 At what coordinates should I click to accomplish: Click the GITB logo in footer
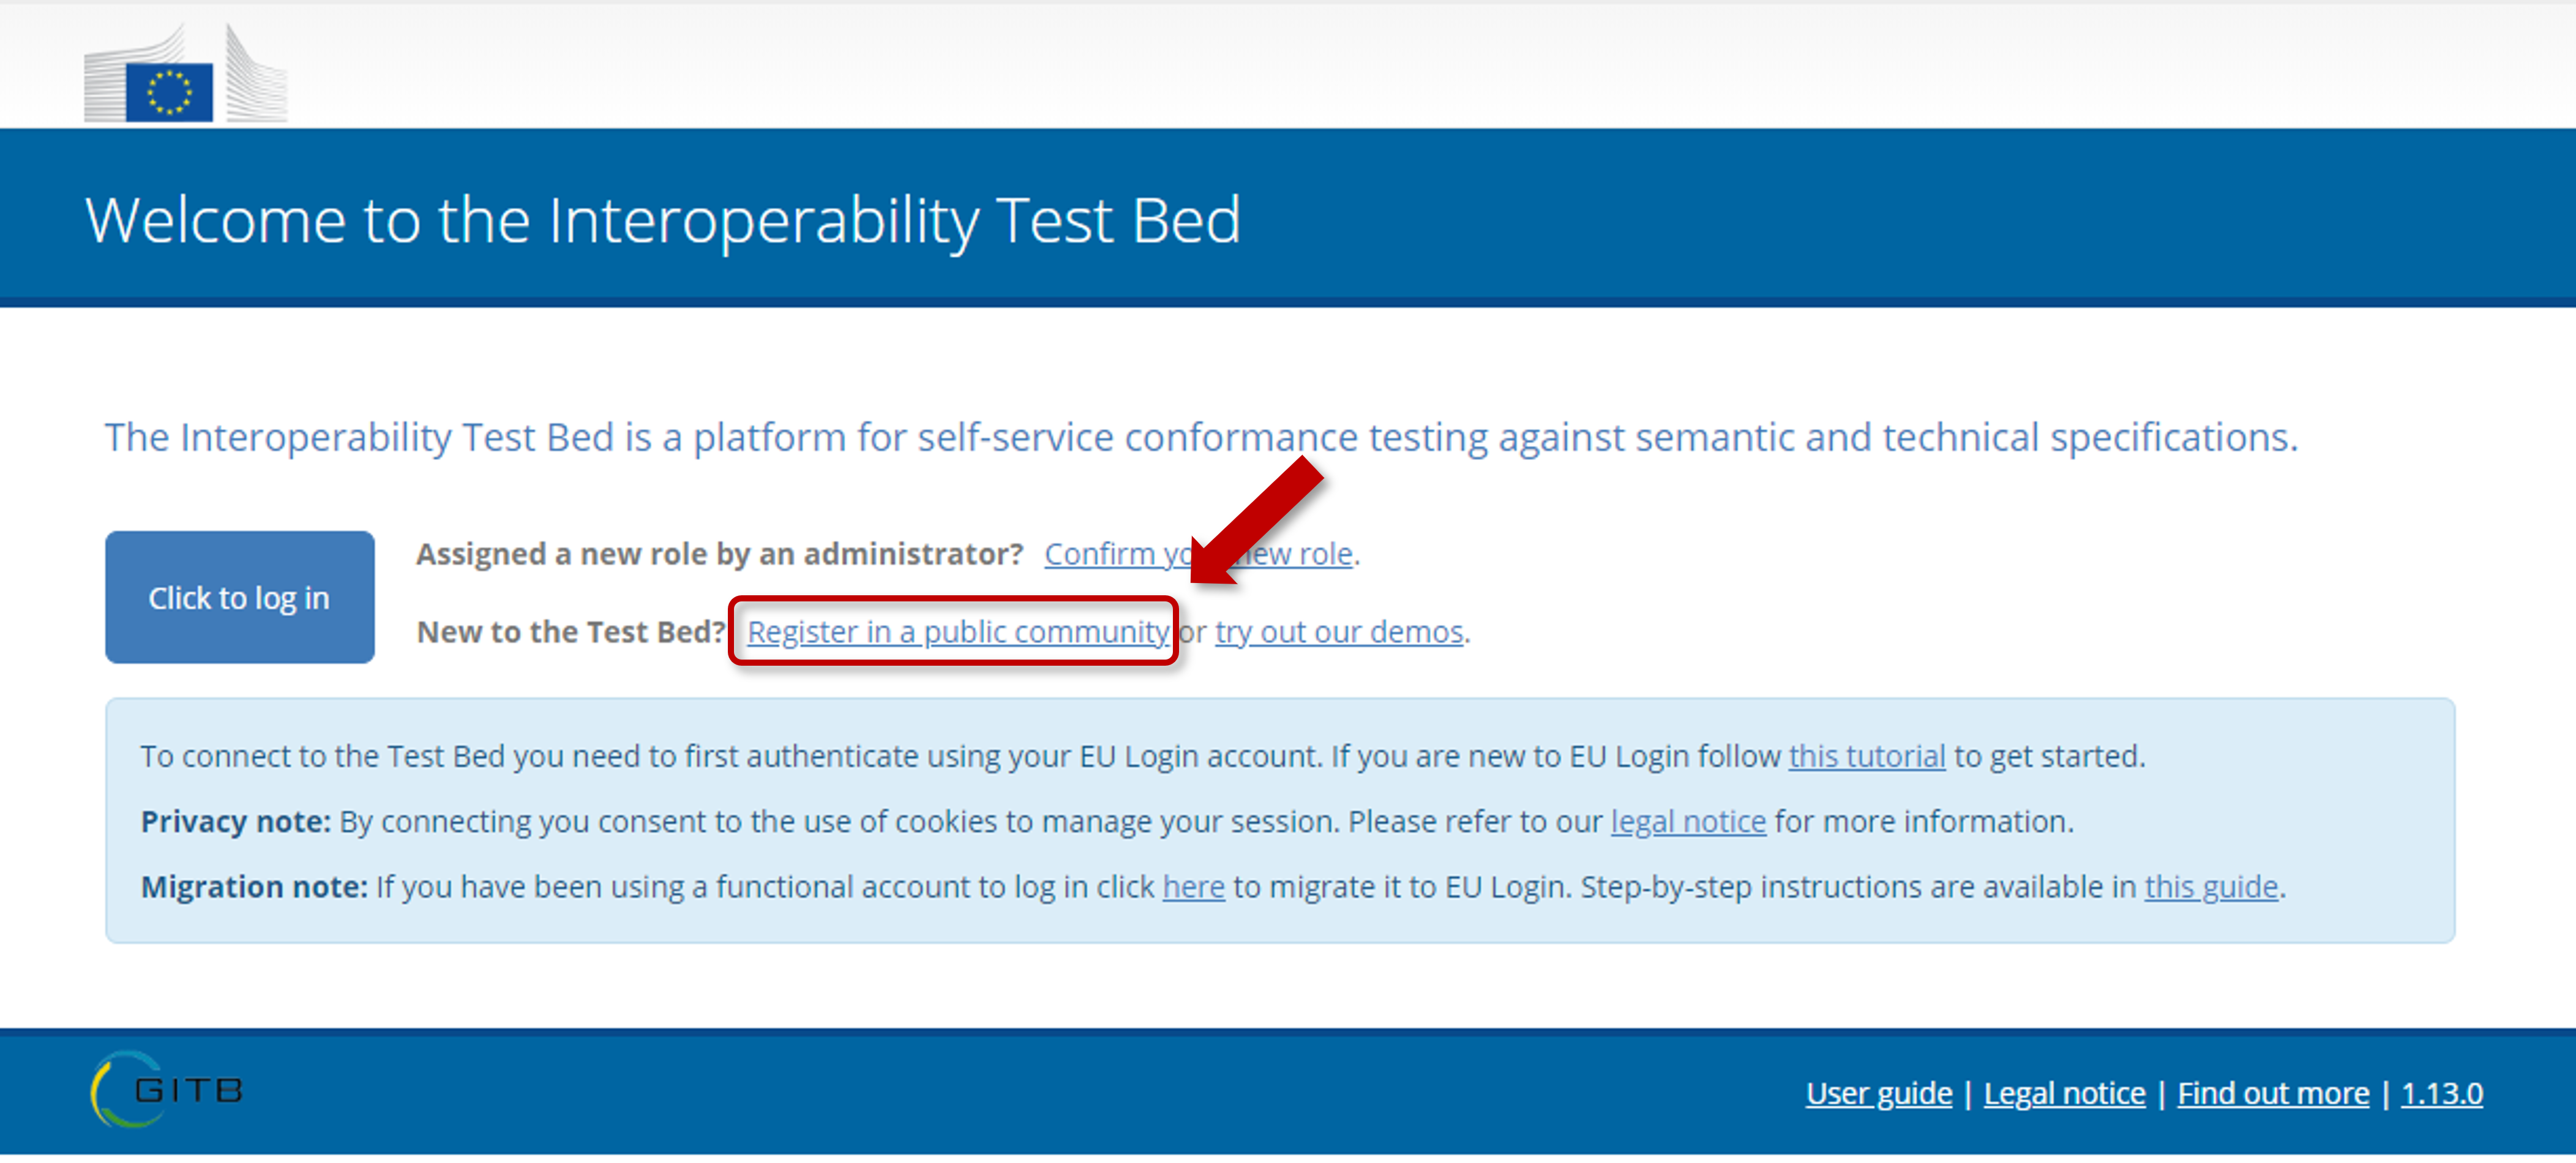(167, 1090)
